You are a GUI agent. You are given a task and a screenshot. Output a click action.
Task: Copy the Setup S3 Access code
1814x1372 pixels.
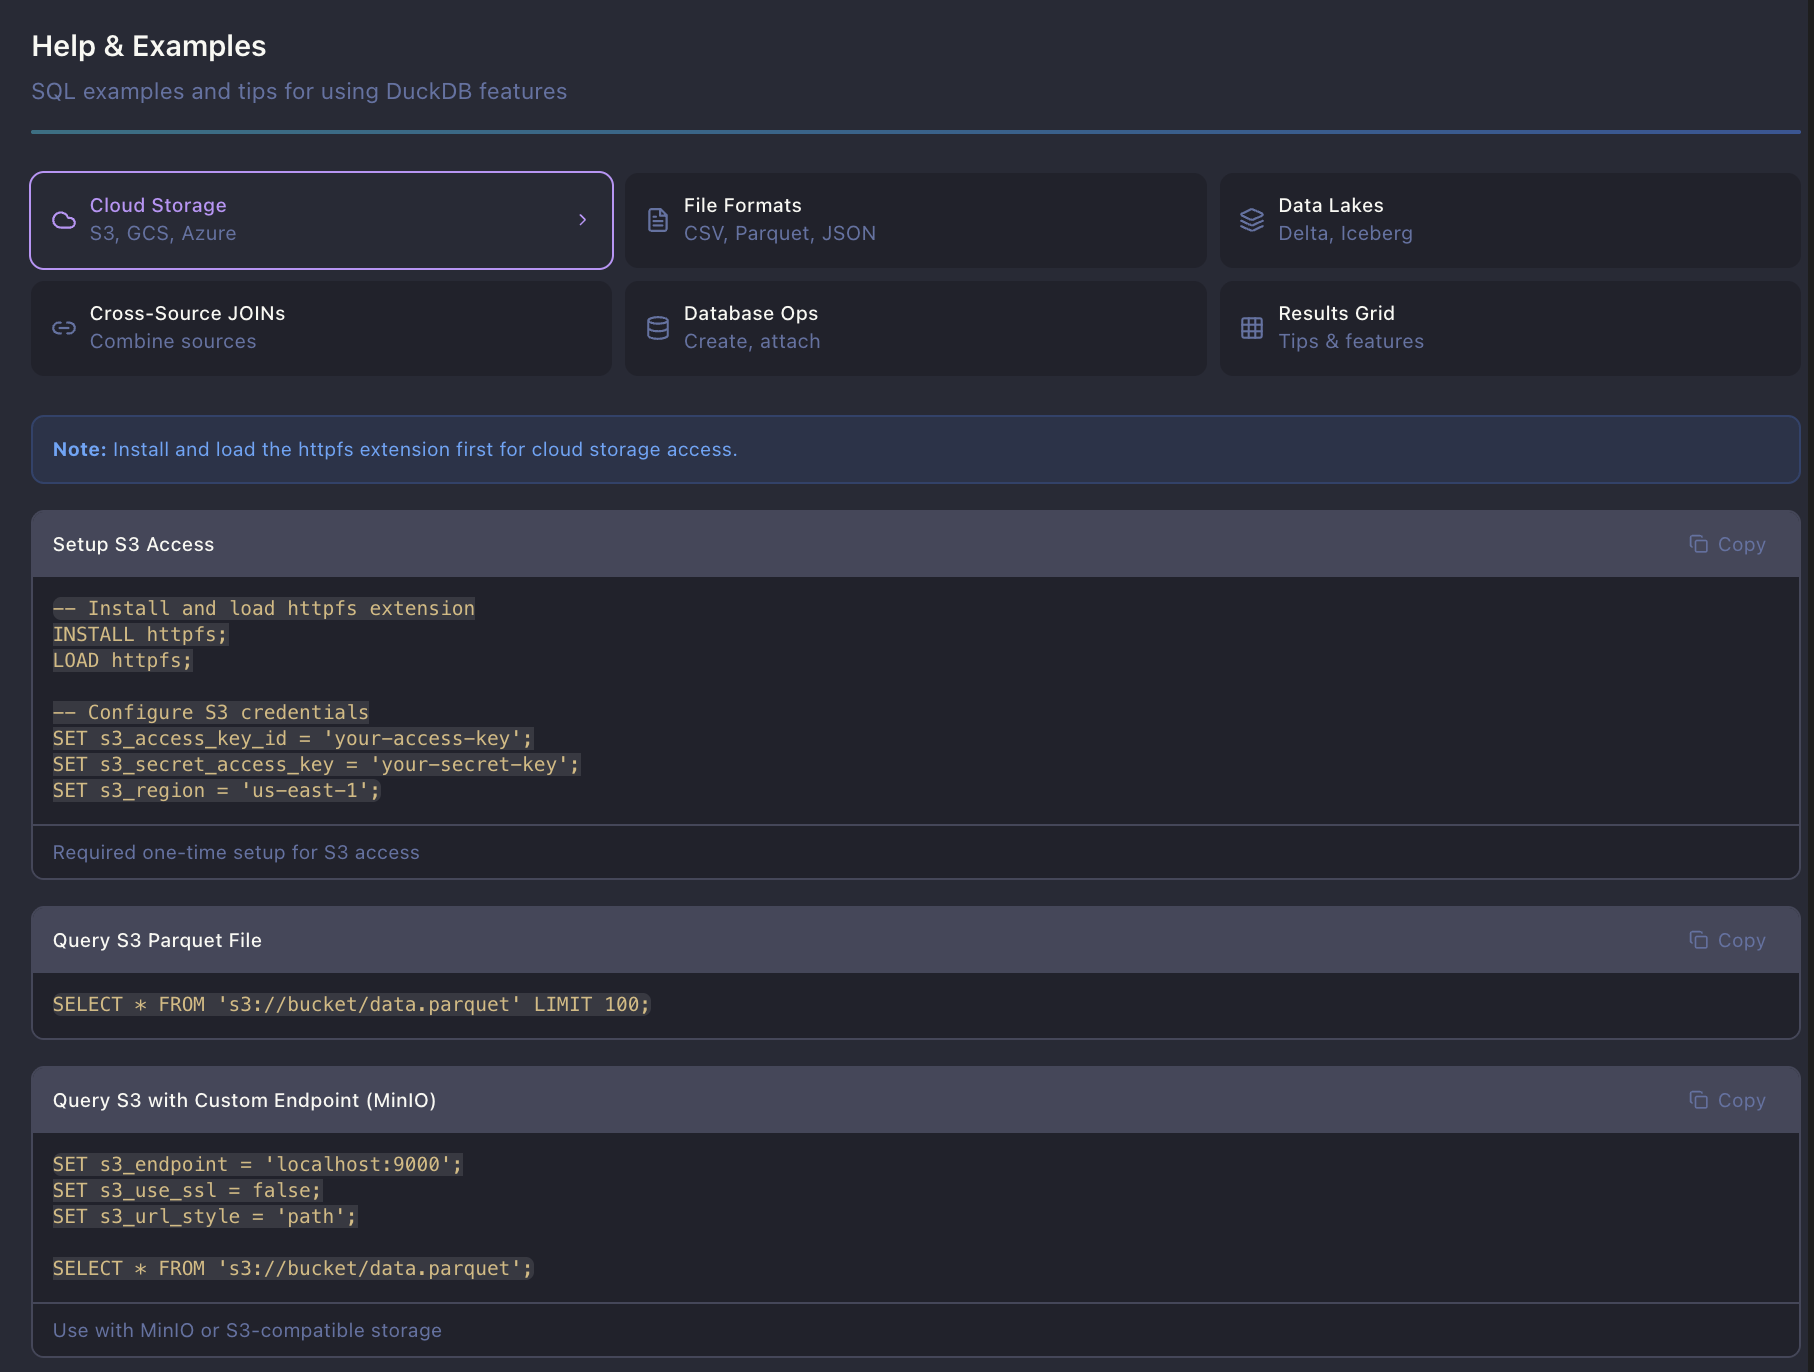1728,544
